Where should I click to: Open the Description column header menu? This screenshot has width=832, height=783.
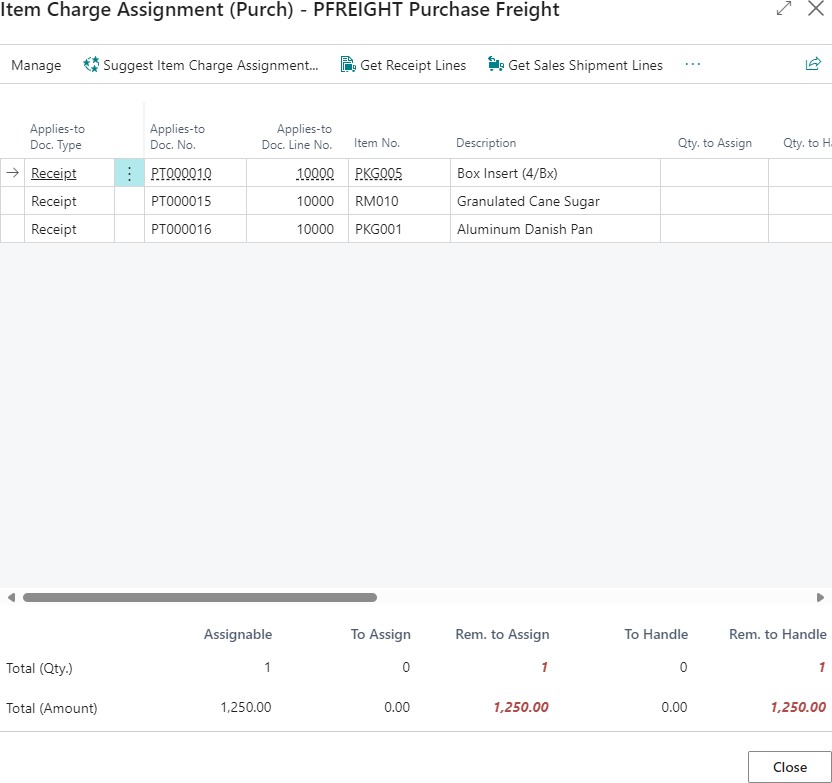click(x=486, y=143)
